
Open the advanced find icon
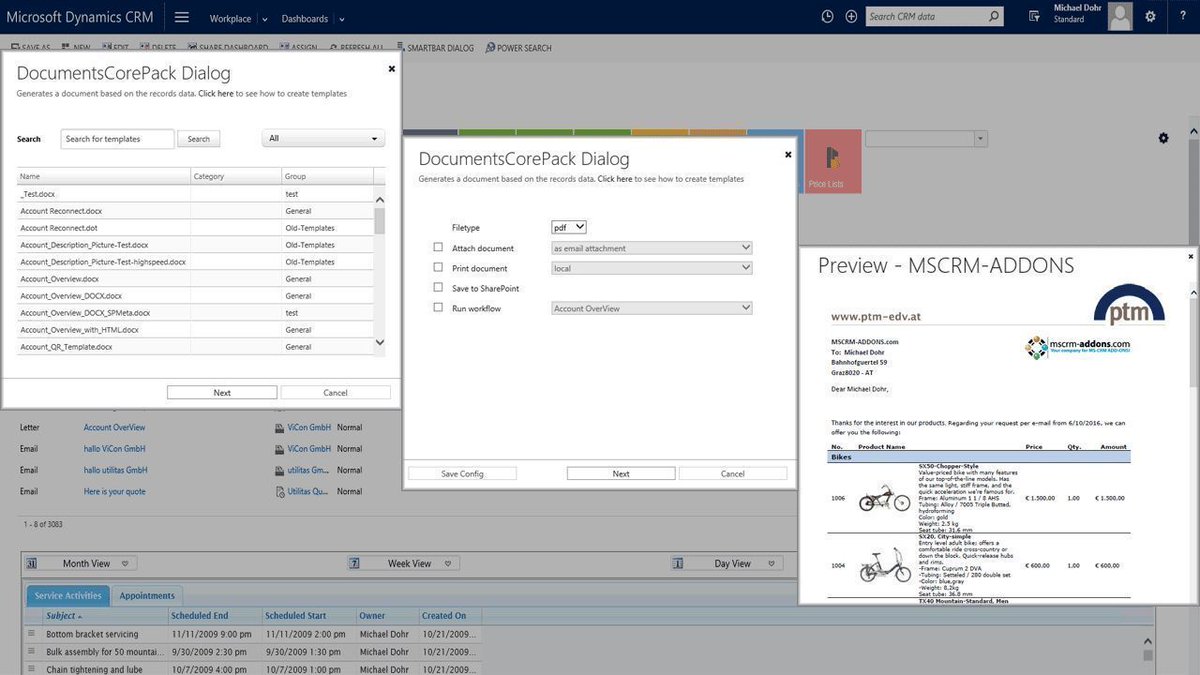coord(1035,16)
